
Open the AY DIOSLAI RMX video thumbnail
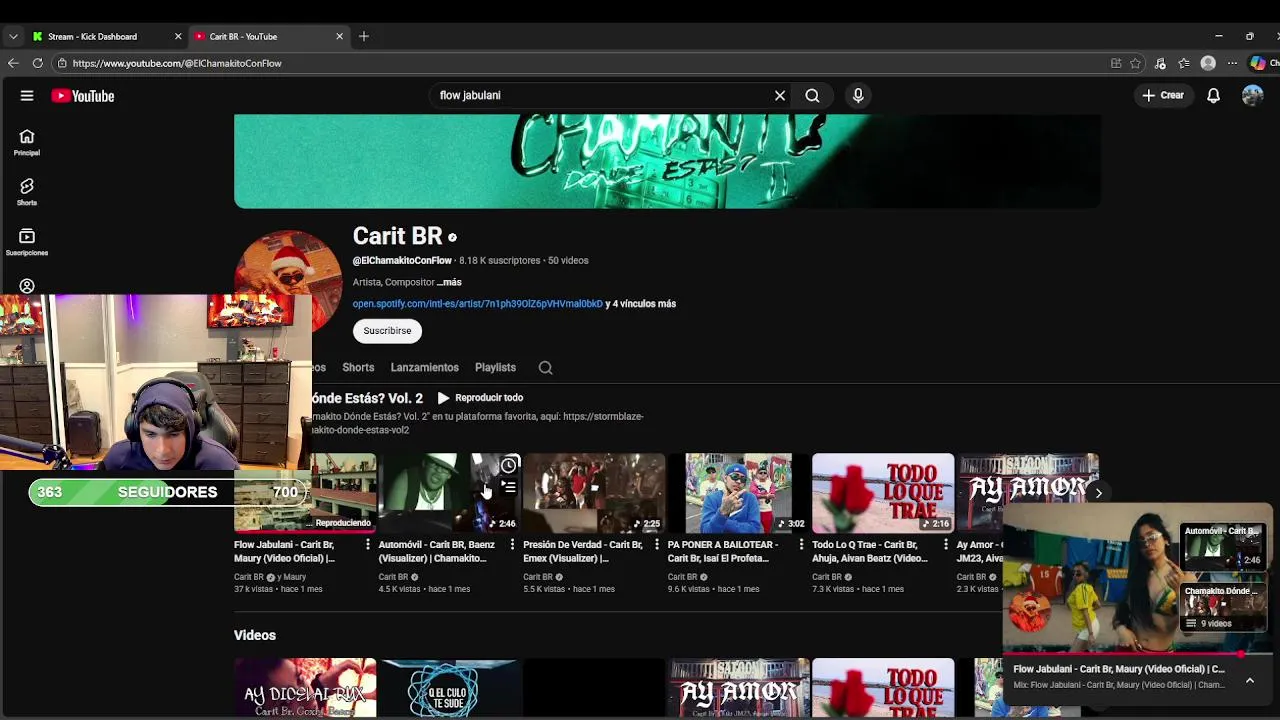pyautogui.click(x=305, y=688)
